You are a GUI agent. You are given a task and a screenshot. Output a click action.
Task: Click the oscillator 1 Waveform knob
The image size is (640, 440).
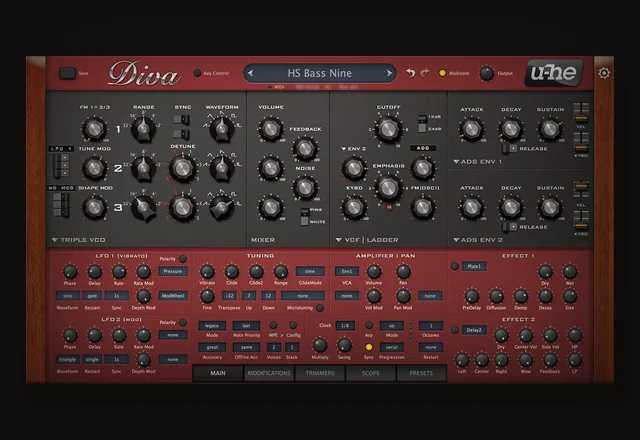[x=222, y=129]
